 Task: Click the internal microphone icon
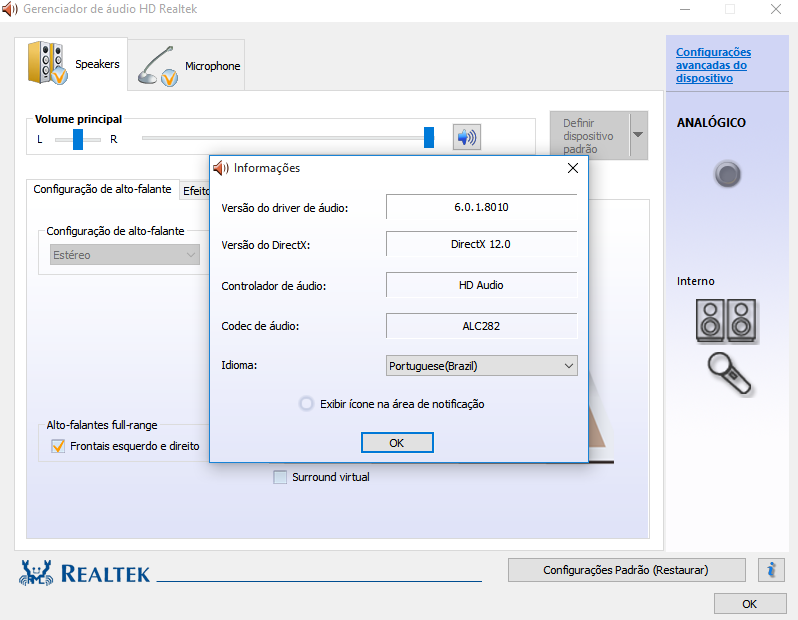[x=729, y=374]
